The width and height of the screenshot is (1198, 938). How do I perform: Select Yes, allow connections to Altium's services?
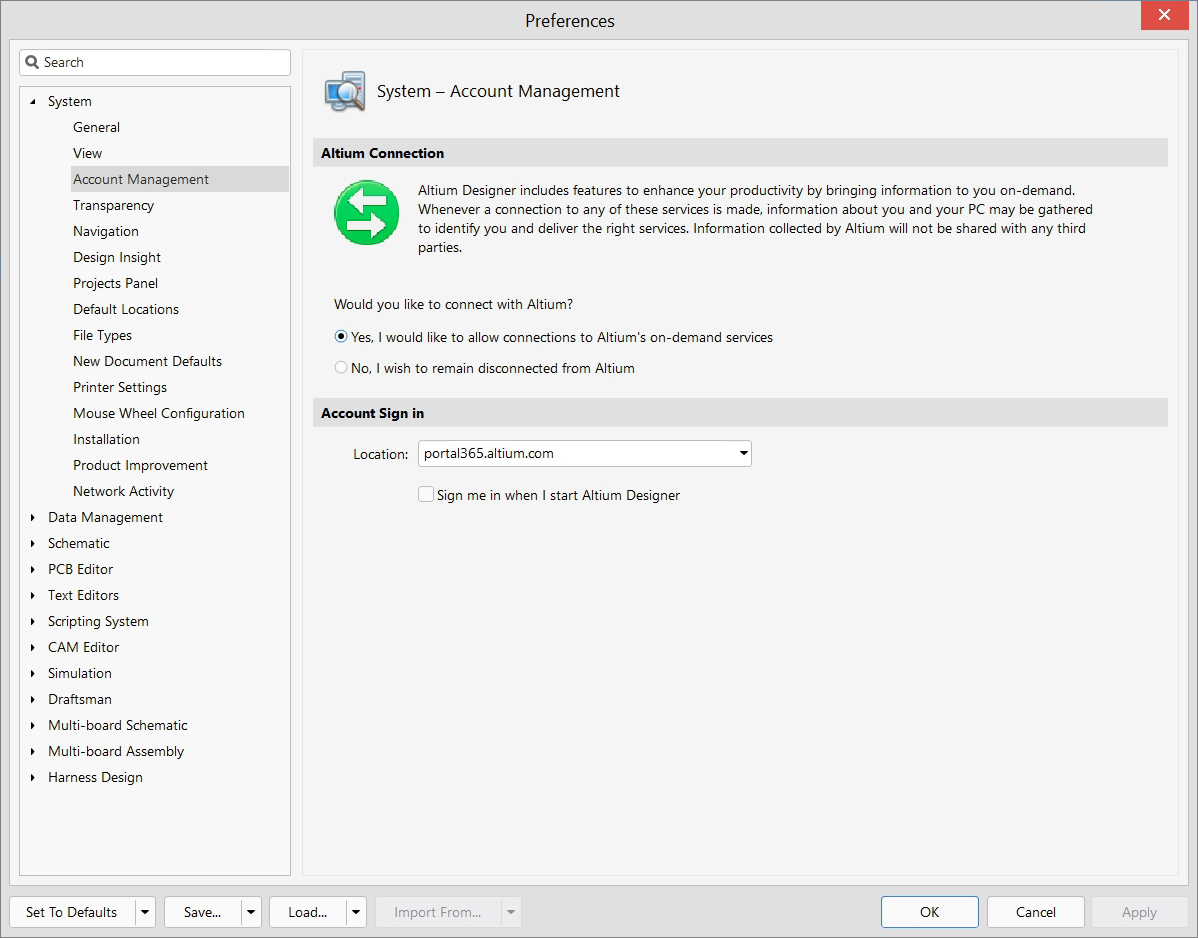click(341, 337)
